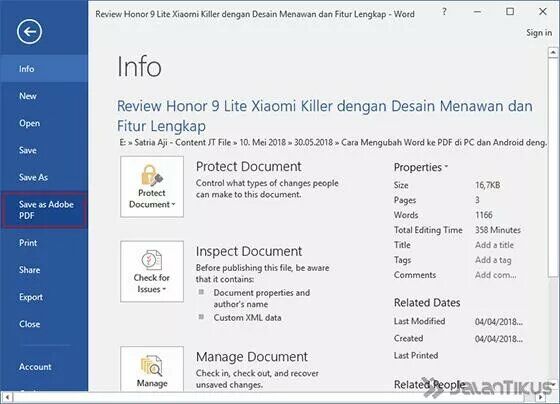
Task: Click the Inspect Document heading
Action: point(249,251)
